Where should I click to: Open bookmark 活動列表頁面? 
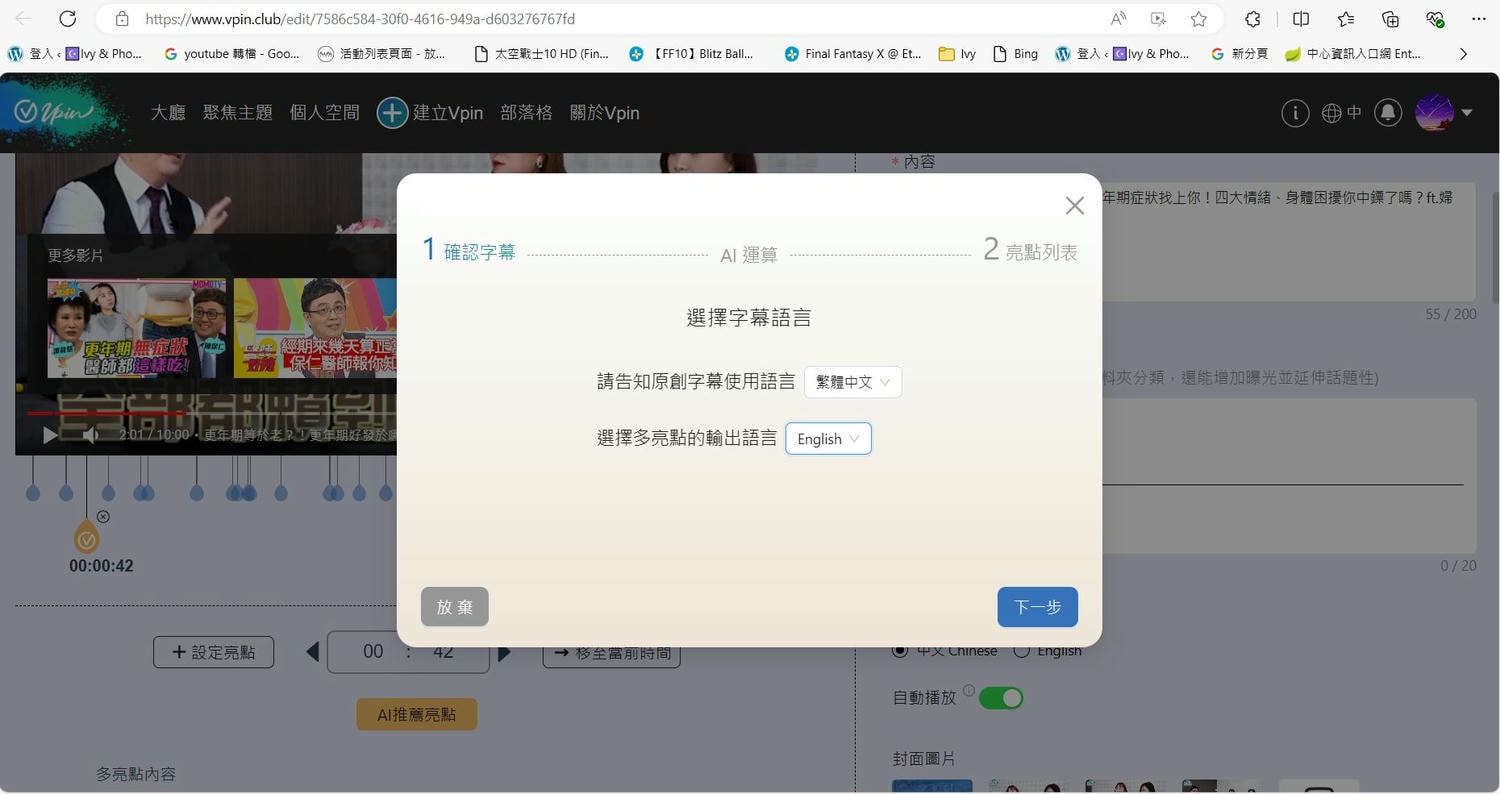pos(381,54)
